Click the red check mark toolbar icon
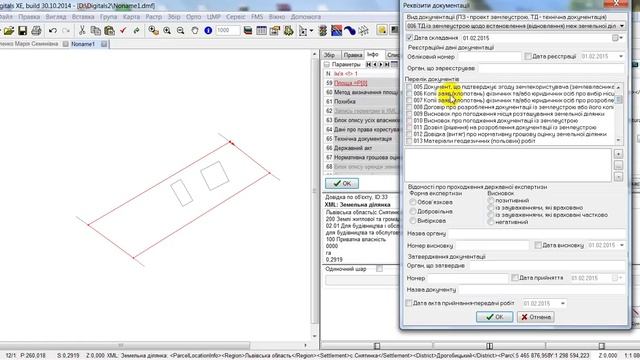Image resolution: width=640 pixels, height=360 pixels. click(x=123, y=31)
